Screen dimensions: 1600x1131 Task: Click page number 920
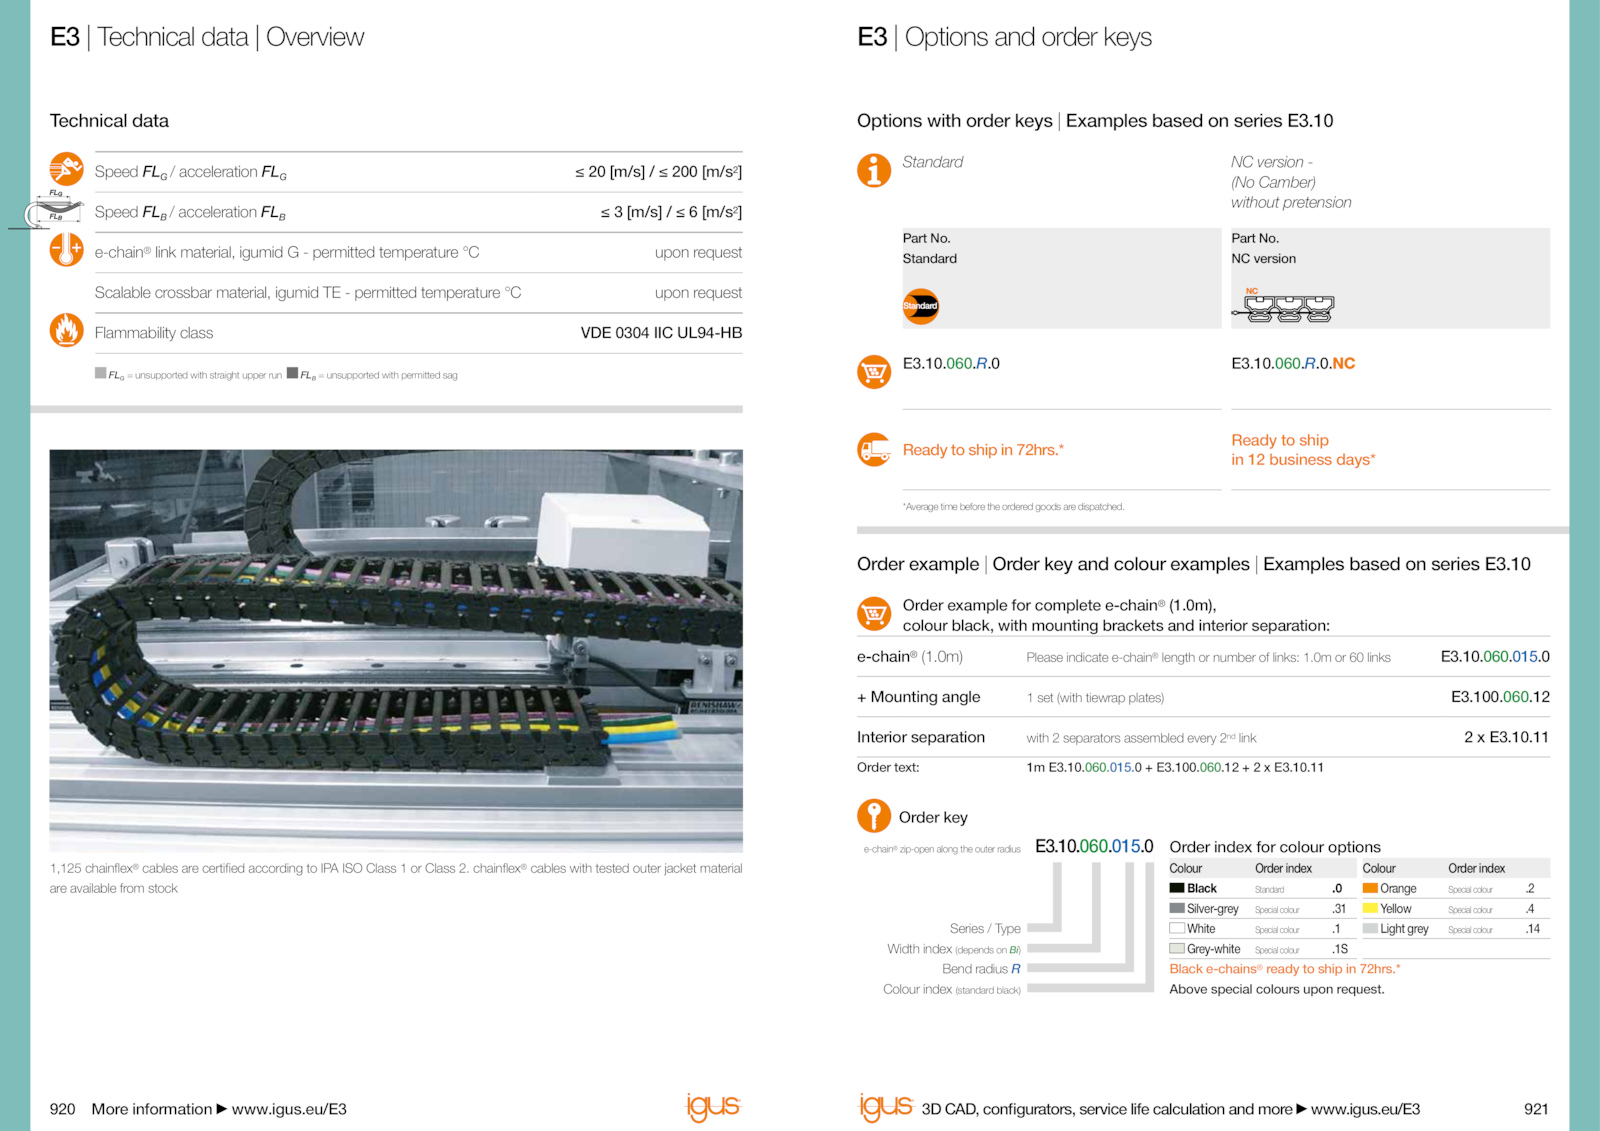click(62, 1109)
